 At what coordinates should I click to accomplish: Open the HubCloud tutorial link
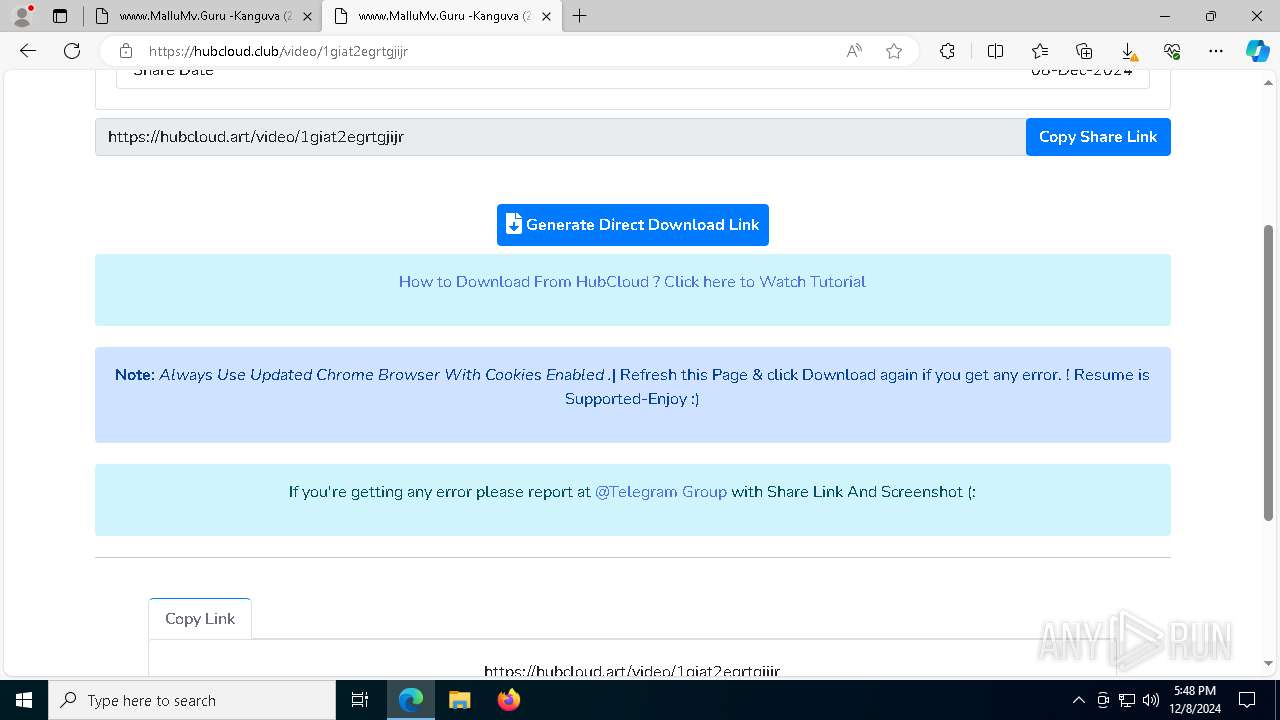tap(632, 282)
